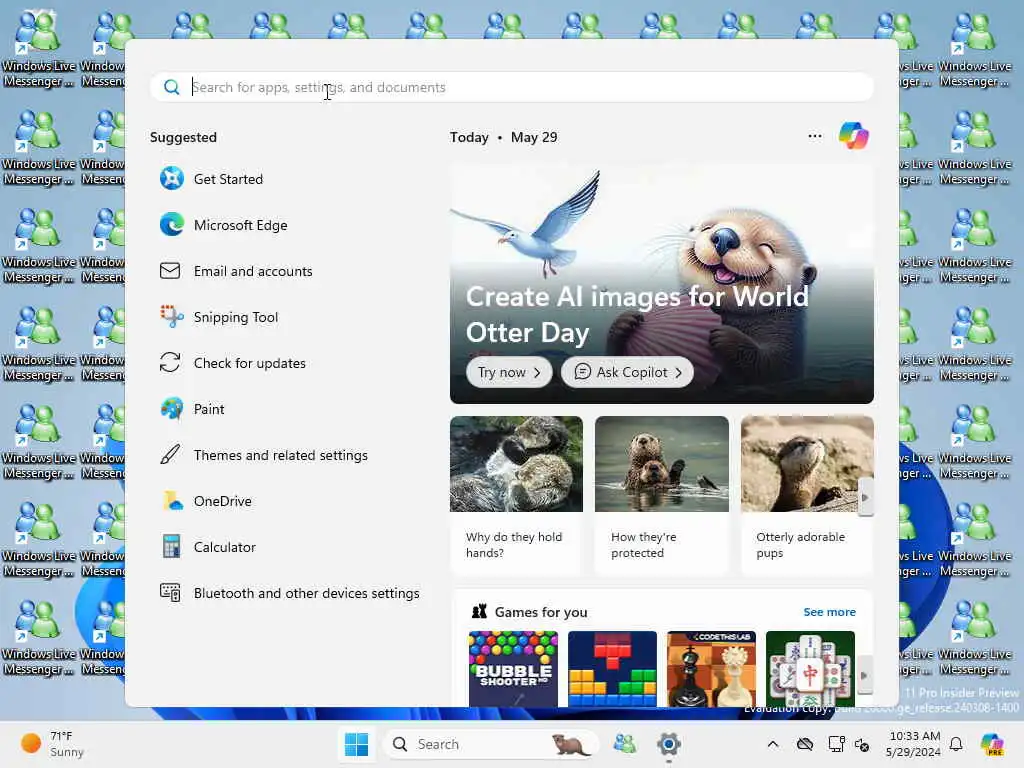The height and width of the screenshot is (768, 1024).
Task: Open 'How they're protected' otter card
Action: click(x=662, y=495)
